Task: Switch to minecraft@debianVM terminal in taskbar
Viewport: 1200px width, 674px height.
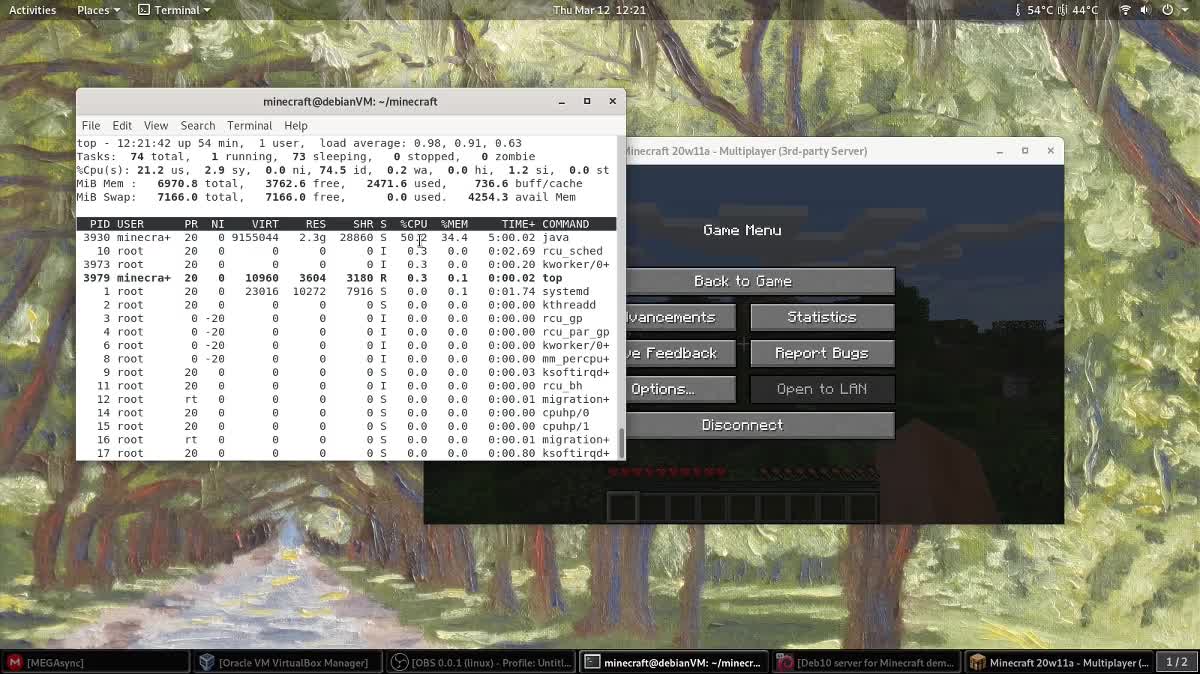Action: coord(674,662)
